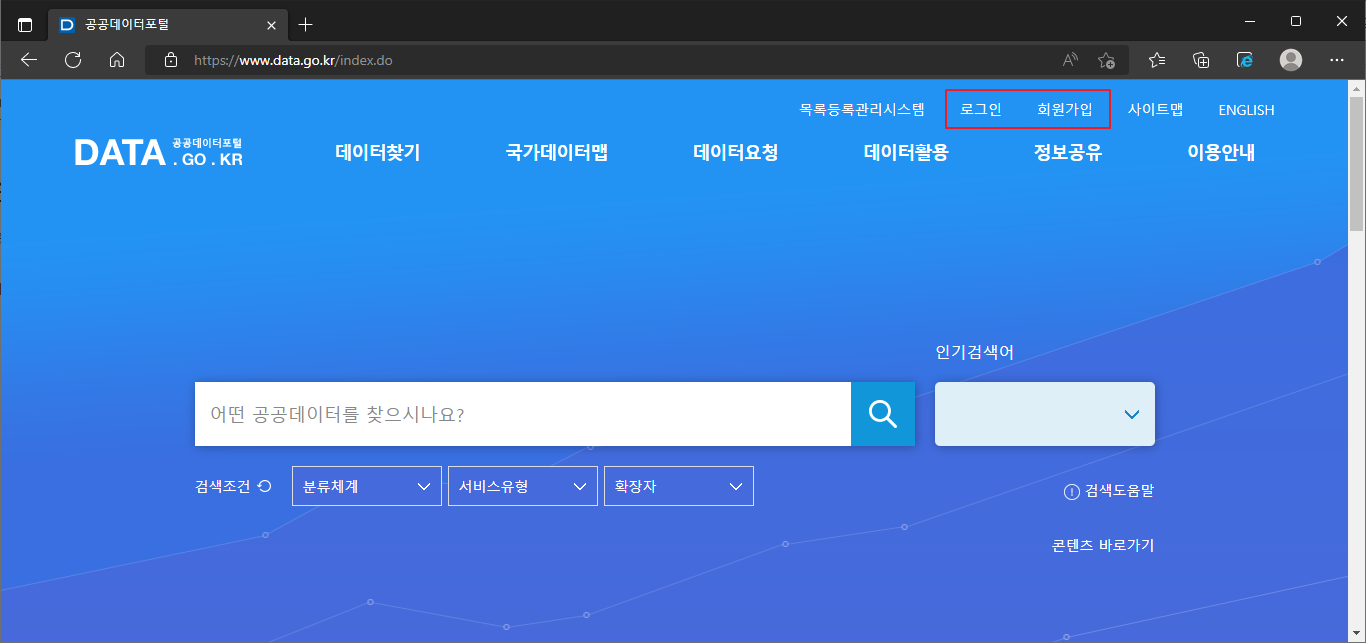Open Collections icon in toolbar

[x=1202, y=60]
